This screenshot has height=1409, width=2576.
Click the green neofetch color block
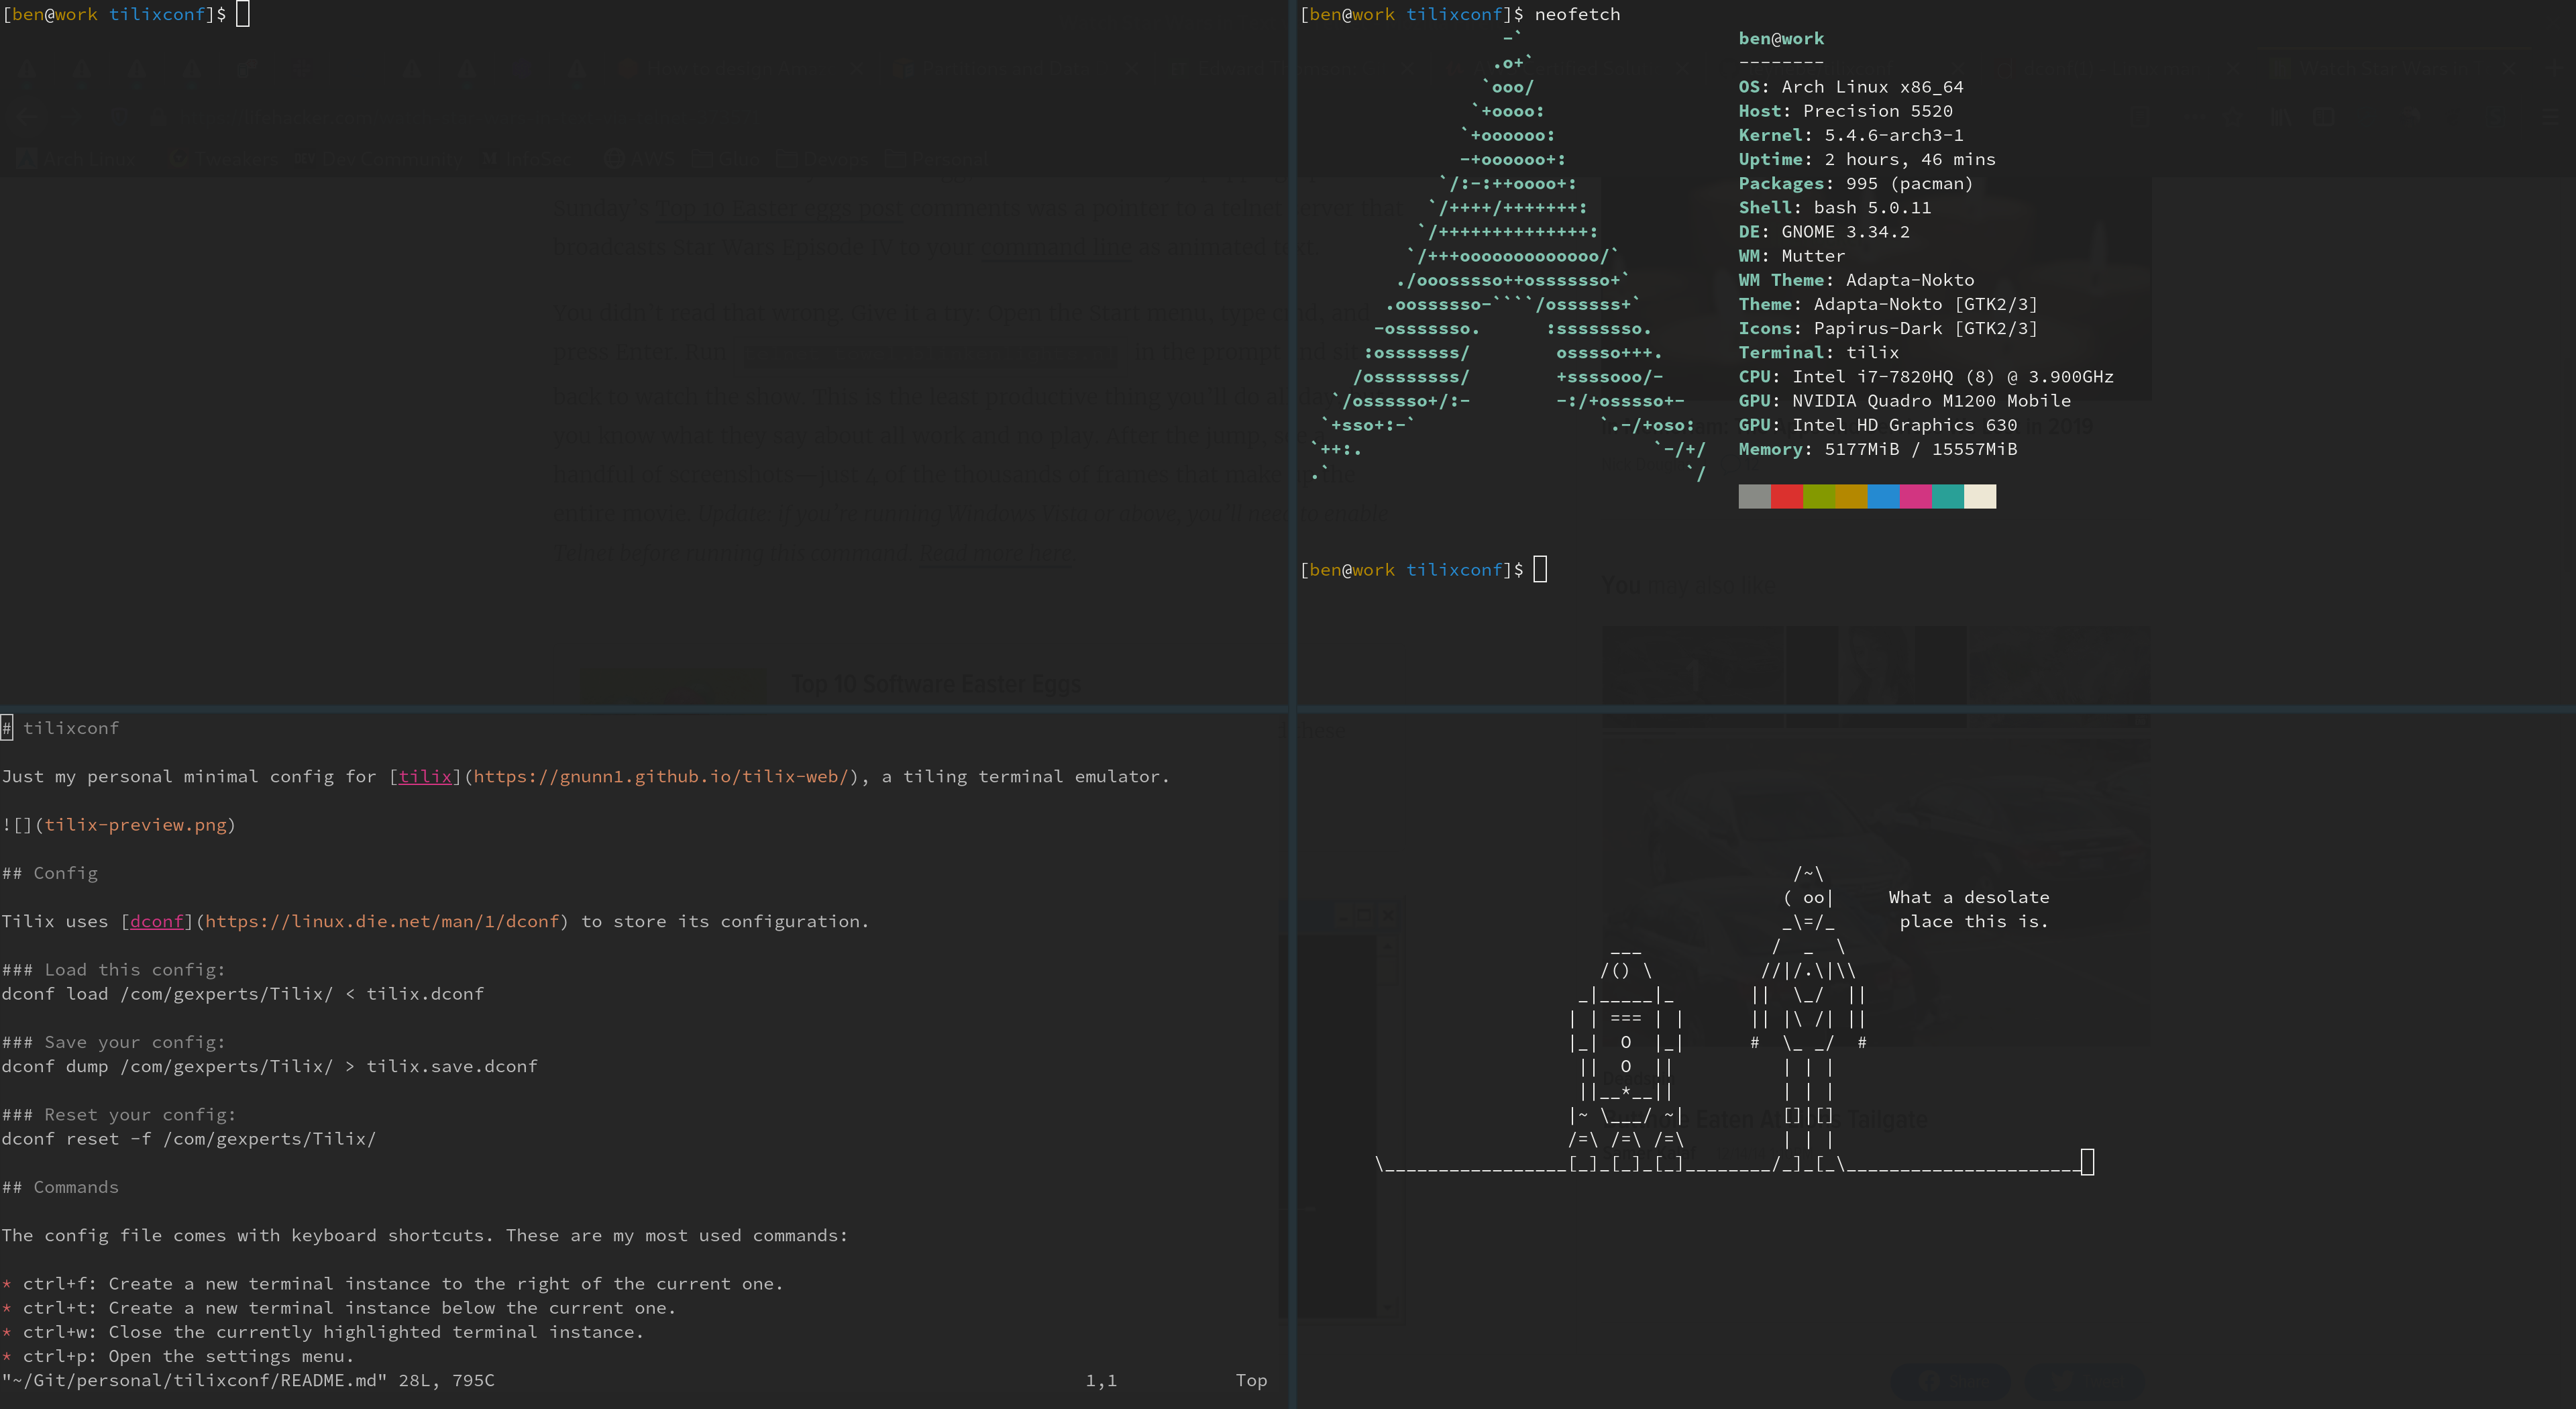(1819, 496)
